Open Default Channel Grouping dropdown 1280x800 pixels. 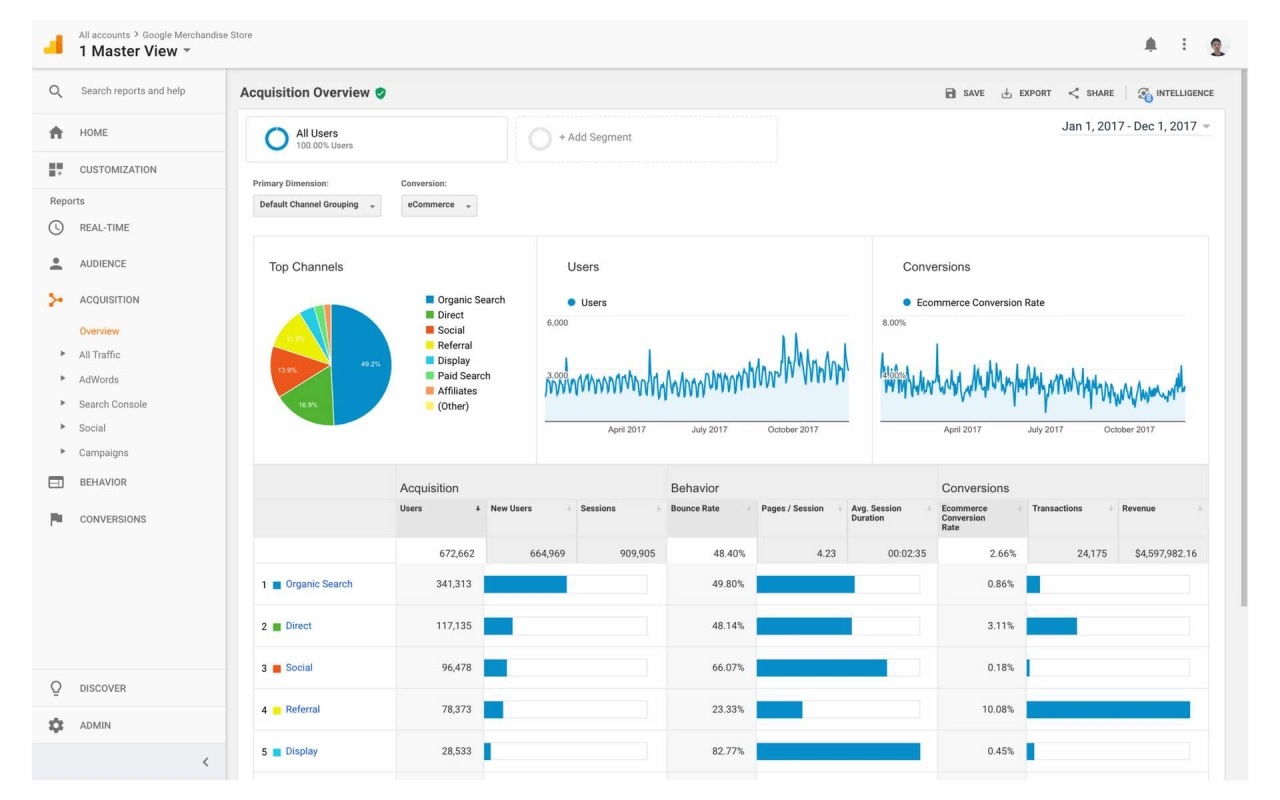pos(317,205)
